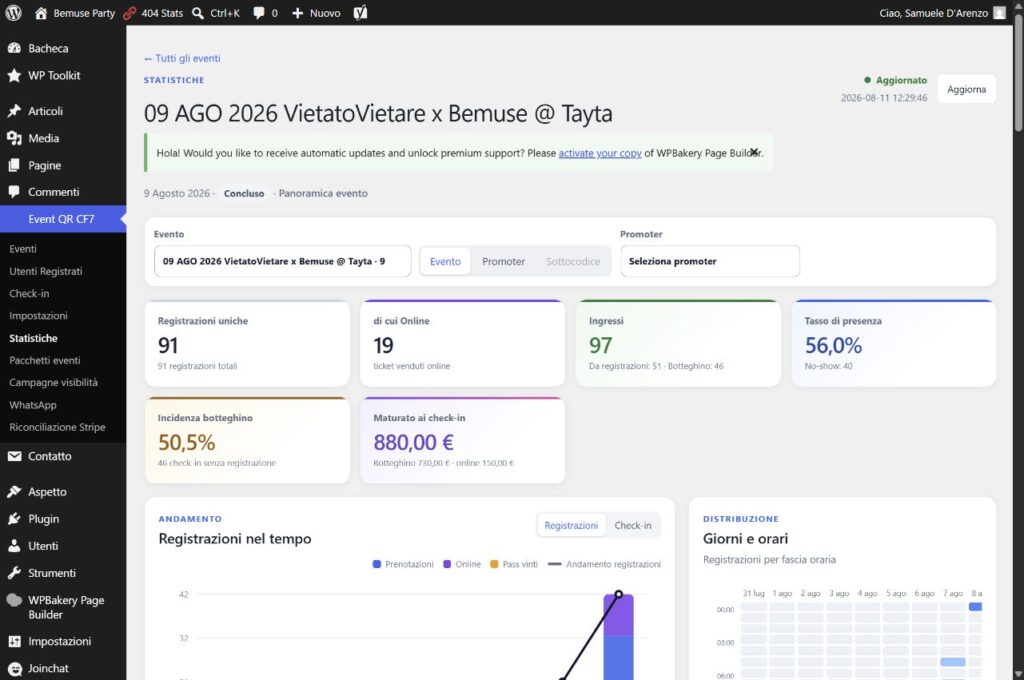Click the Registrazioni uniche 91 card
1024x680 pixels.
pyautogui.click(x=247, y=343)
